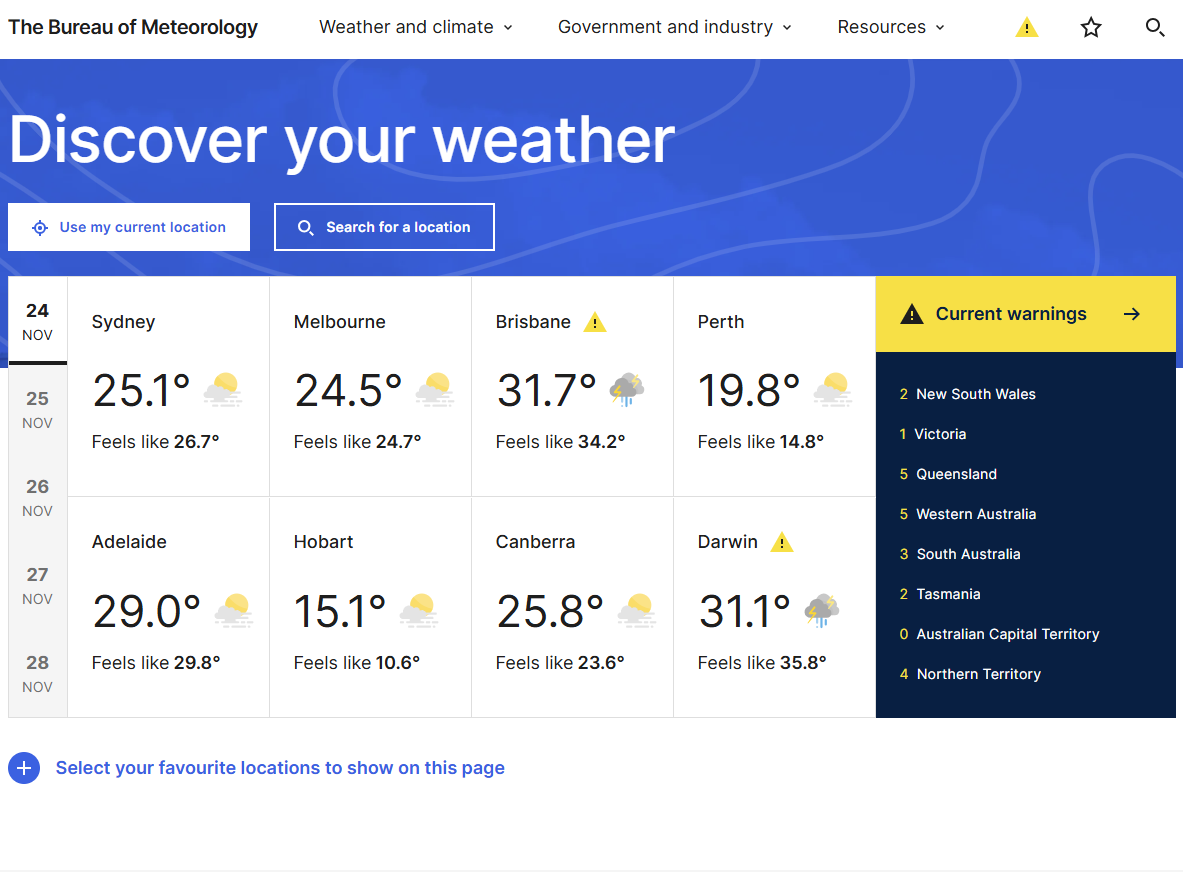Screen dimensions: 1183x872
Task: Click Canberra partly cloudy weather icon
Action: [638, 610]
